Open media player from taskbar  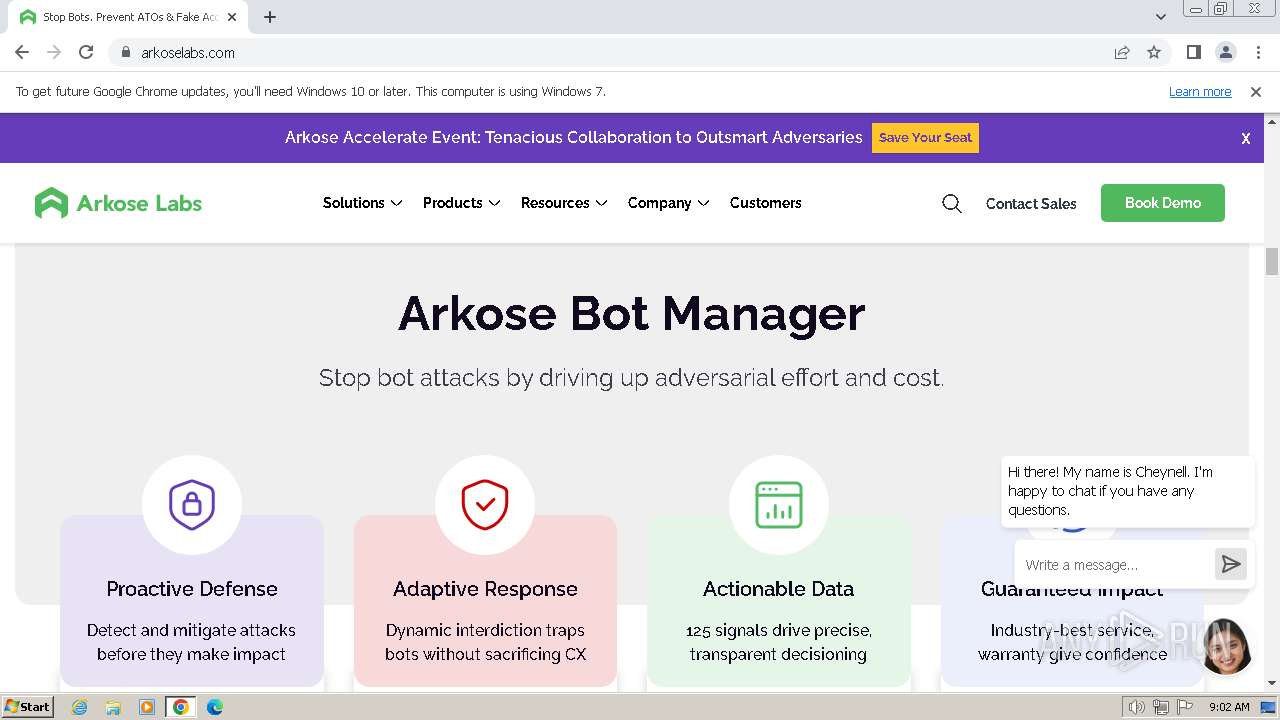147,707
